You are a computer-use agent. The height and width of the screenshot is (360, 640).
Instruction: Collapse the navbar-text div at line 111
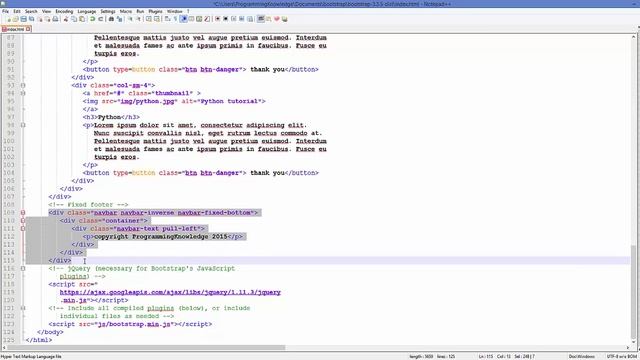(x=23, y=229)
